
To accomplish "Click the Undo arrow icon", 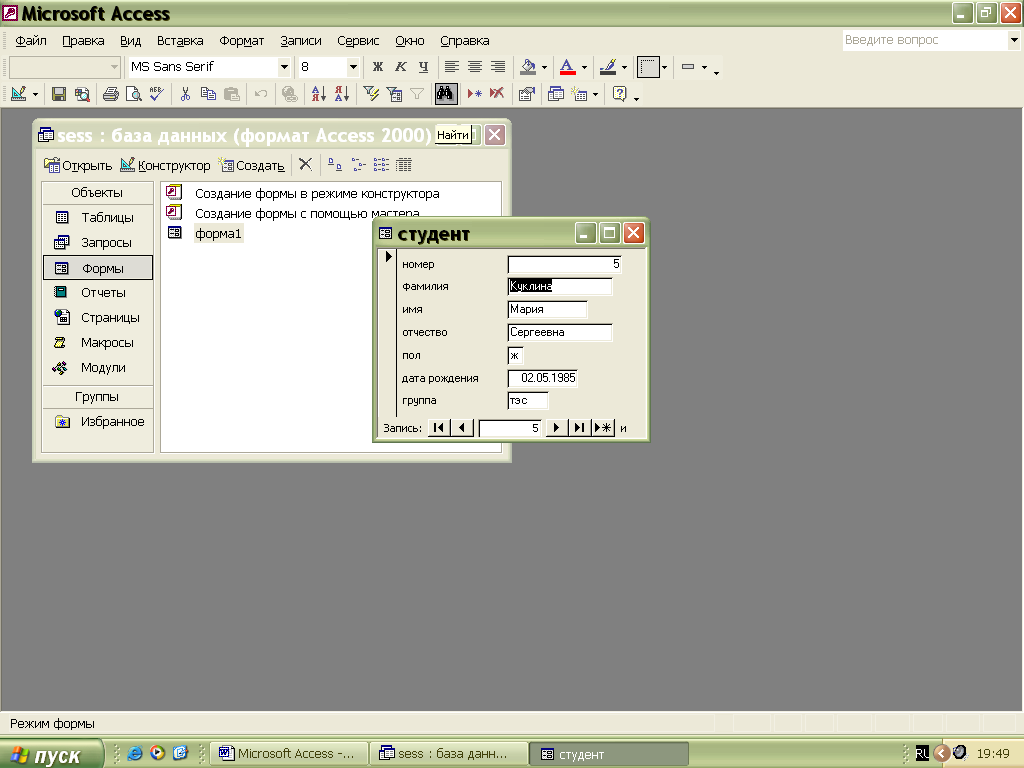I will click(261, 95).
